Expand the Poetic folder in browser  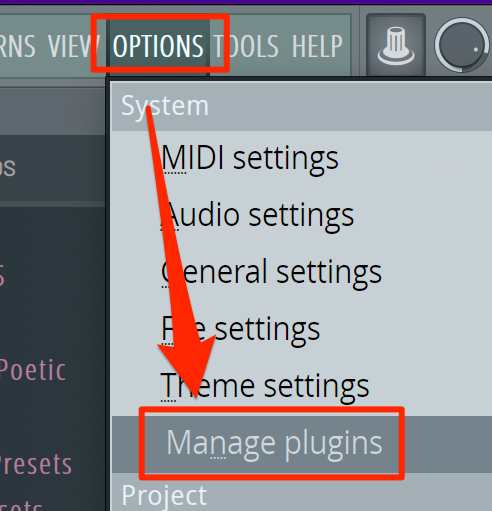33,370
